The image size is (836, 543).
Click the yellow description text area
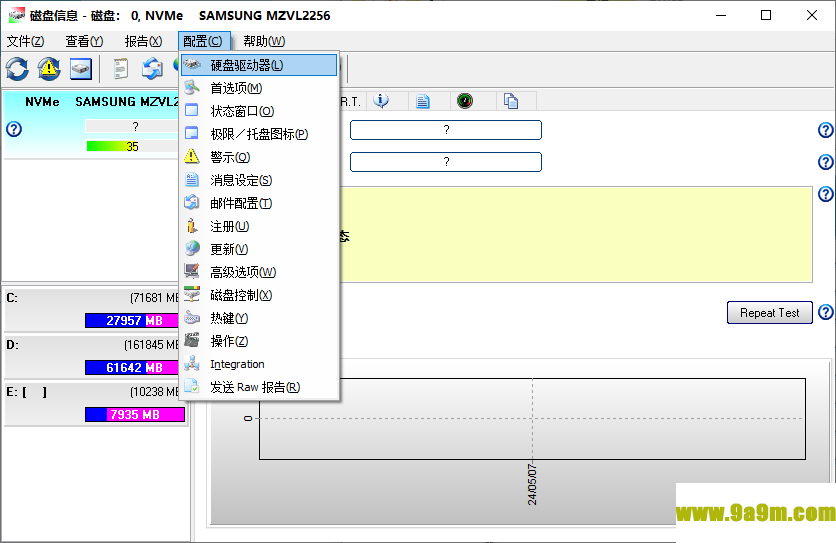[576, 235]
